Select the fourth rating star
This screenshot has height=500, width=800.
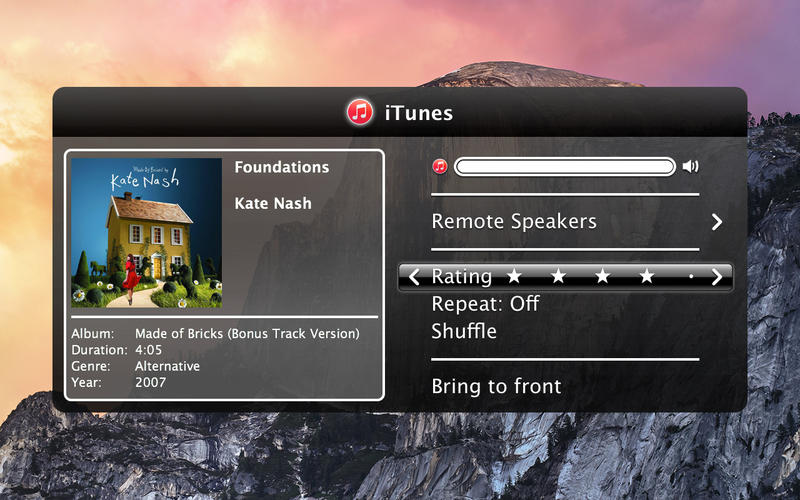coord(646,276)
